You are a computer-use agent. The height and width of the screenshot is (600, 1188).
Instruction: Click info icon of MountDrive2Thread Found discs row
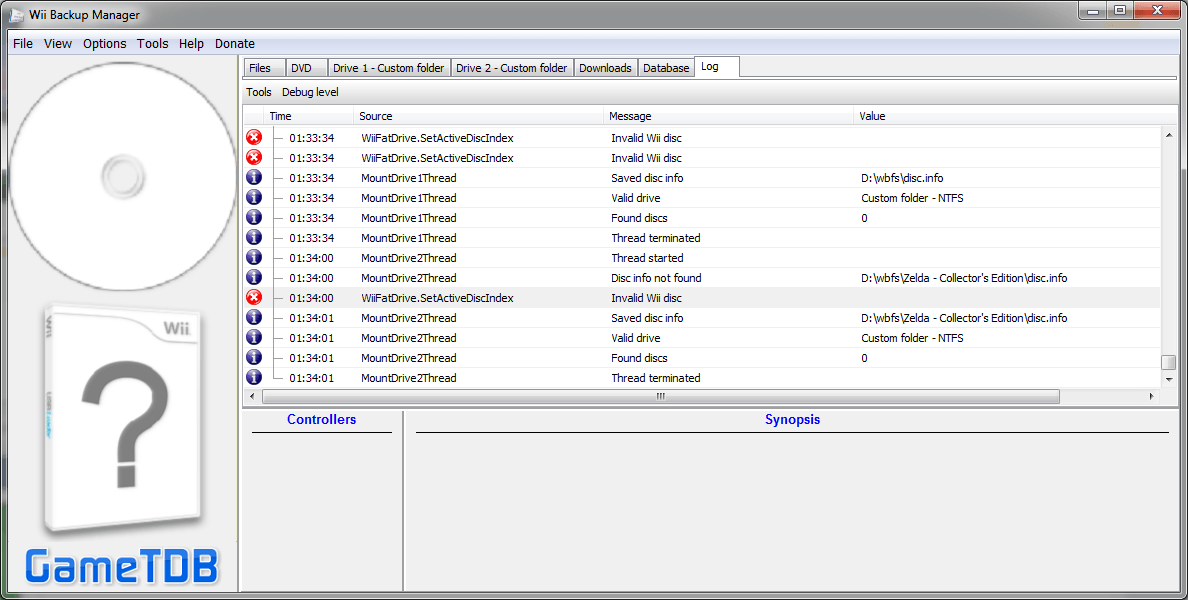coord(254,358)
